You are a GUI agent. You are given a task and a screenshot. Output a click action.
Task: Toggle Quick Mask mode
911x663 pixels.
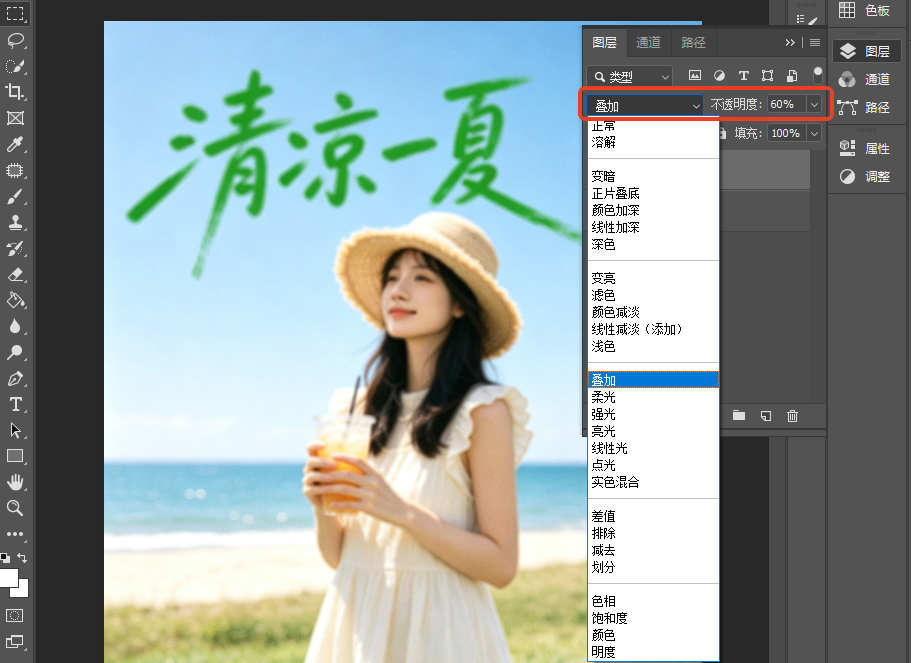coord(15,615)
